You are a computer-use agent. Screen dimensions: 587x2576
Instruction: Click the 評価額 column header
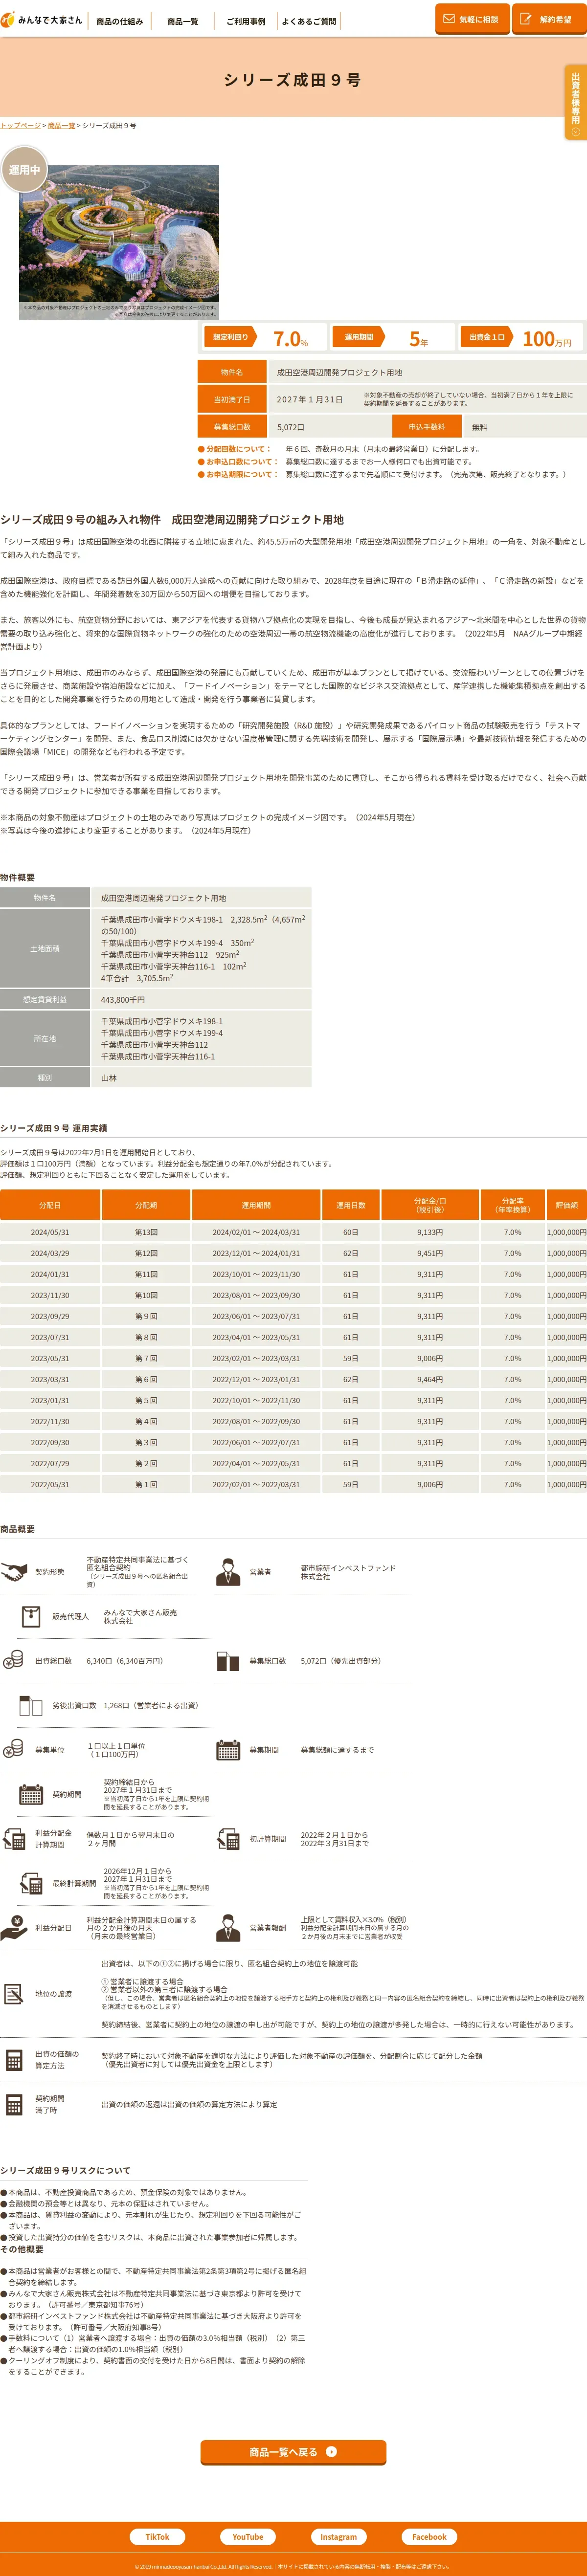[x=567, y=1205]
